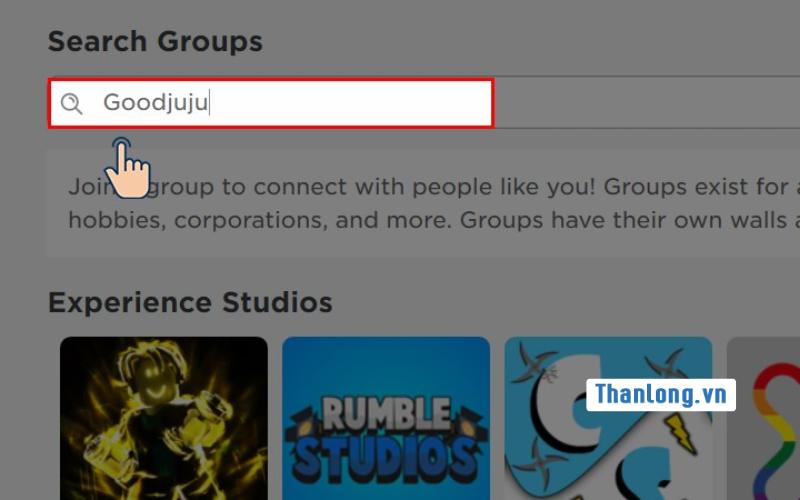Screen dimensions: 800x500
Task: Click the top-left shuriken on the blue logo
Action: tap(534, 362)
